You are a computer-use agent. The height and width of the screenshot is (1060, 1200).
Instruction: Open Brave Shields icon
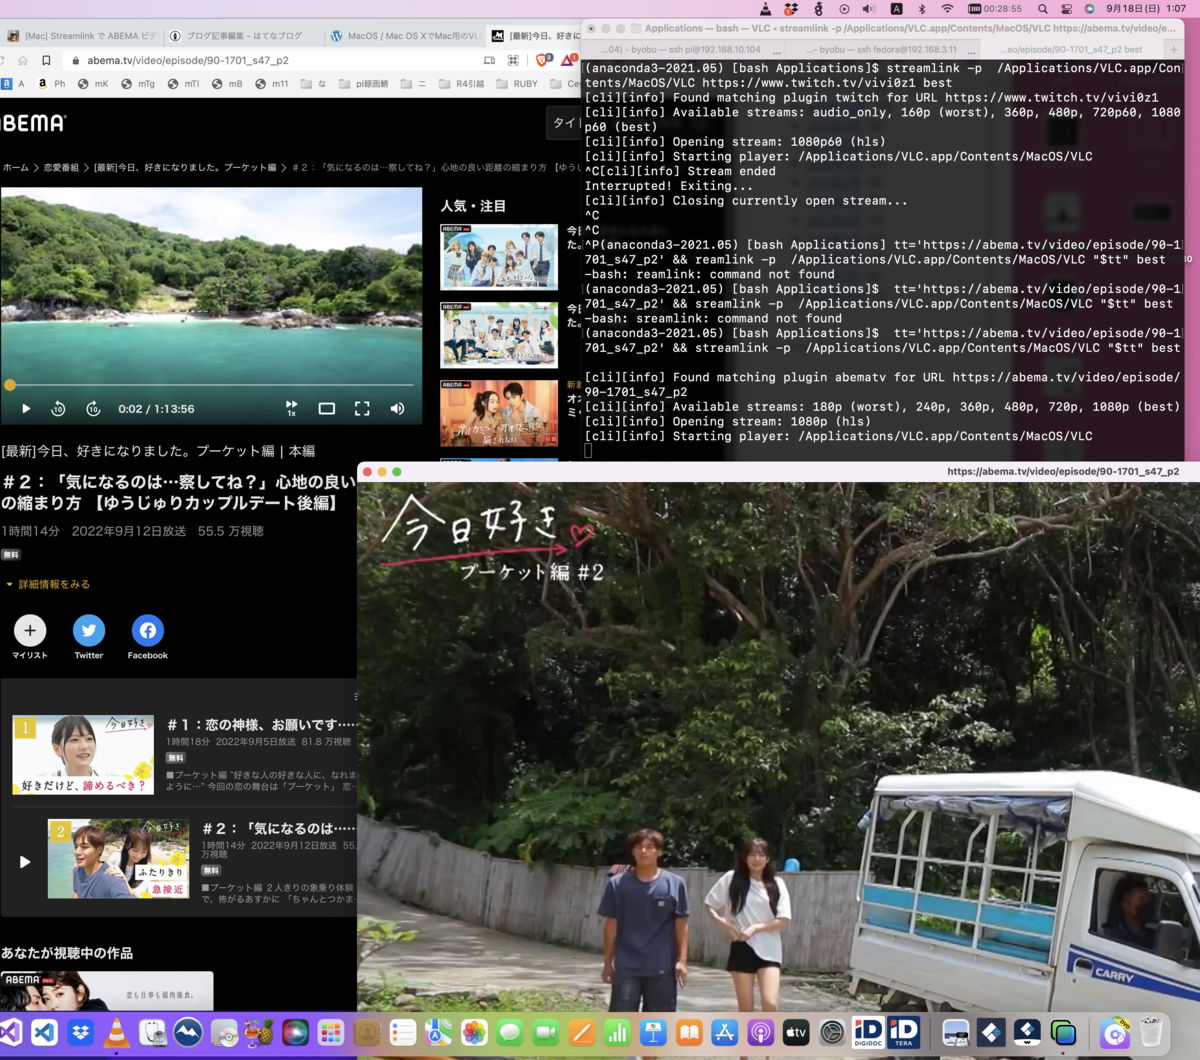(x=542, y=60)
